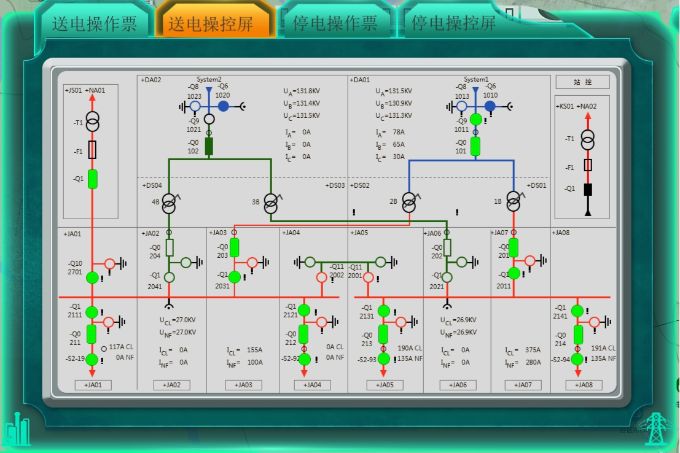680x453 pixels.
Task: Click black Q1 breaker in +KS01 panel
Action: (588, 189)
